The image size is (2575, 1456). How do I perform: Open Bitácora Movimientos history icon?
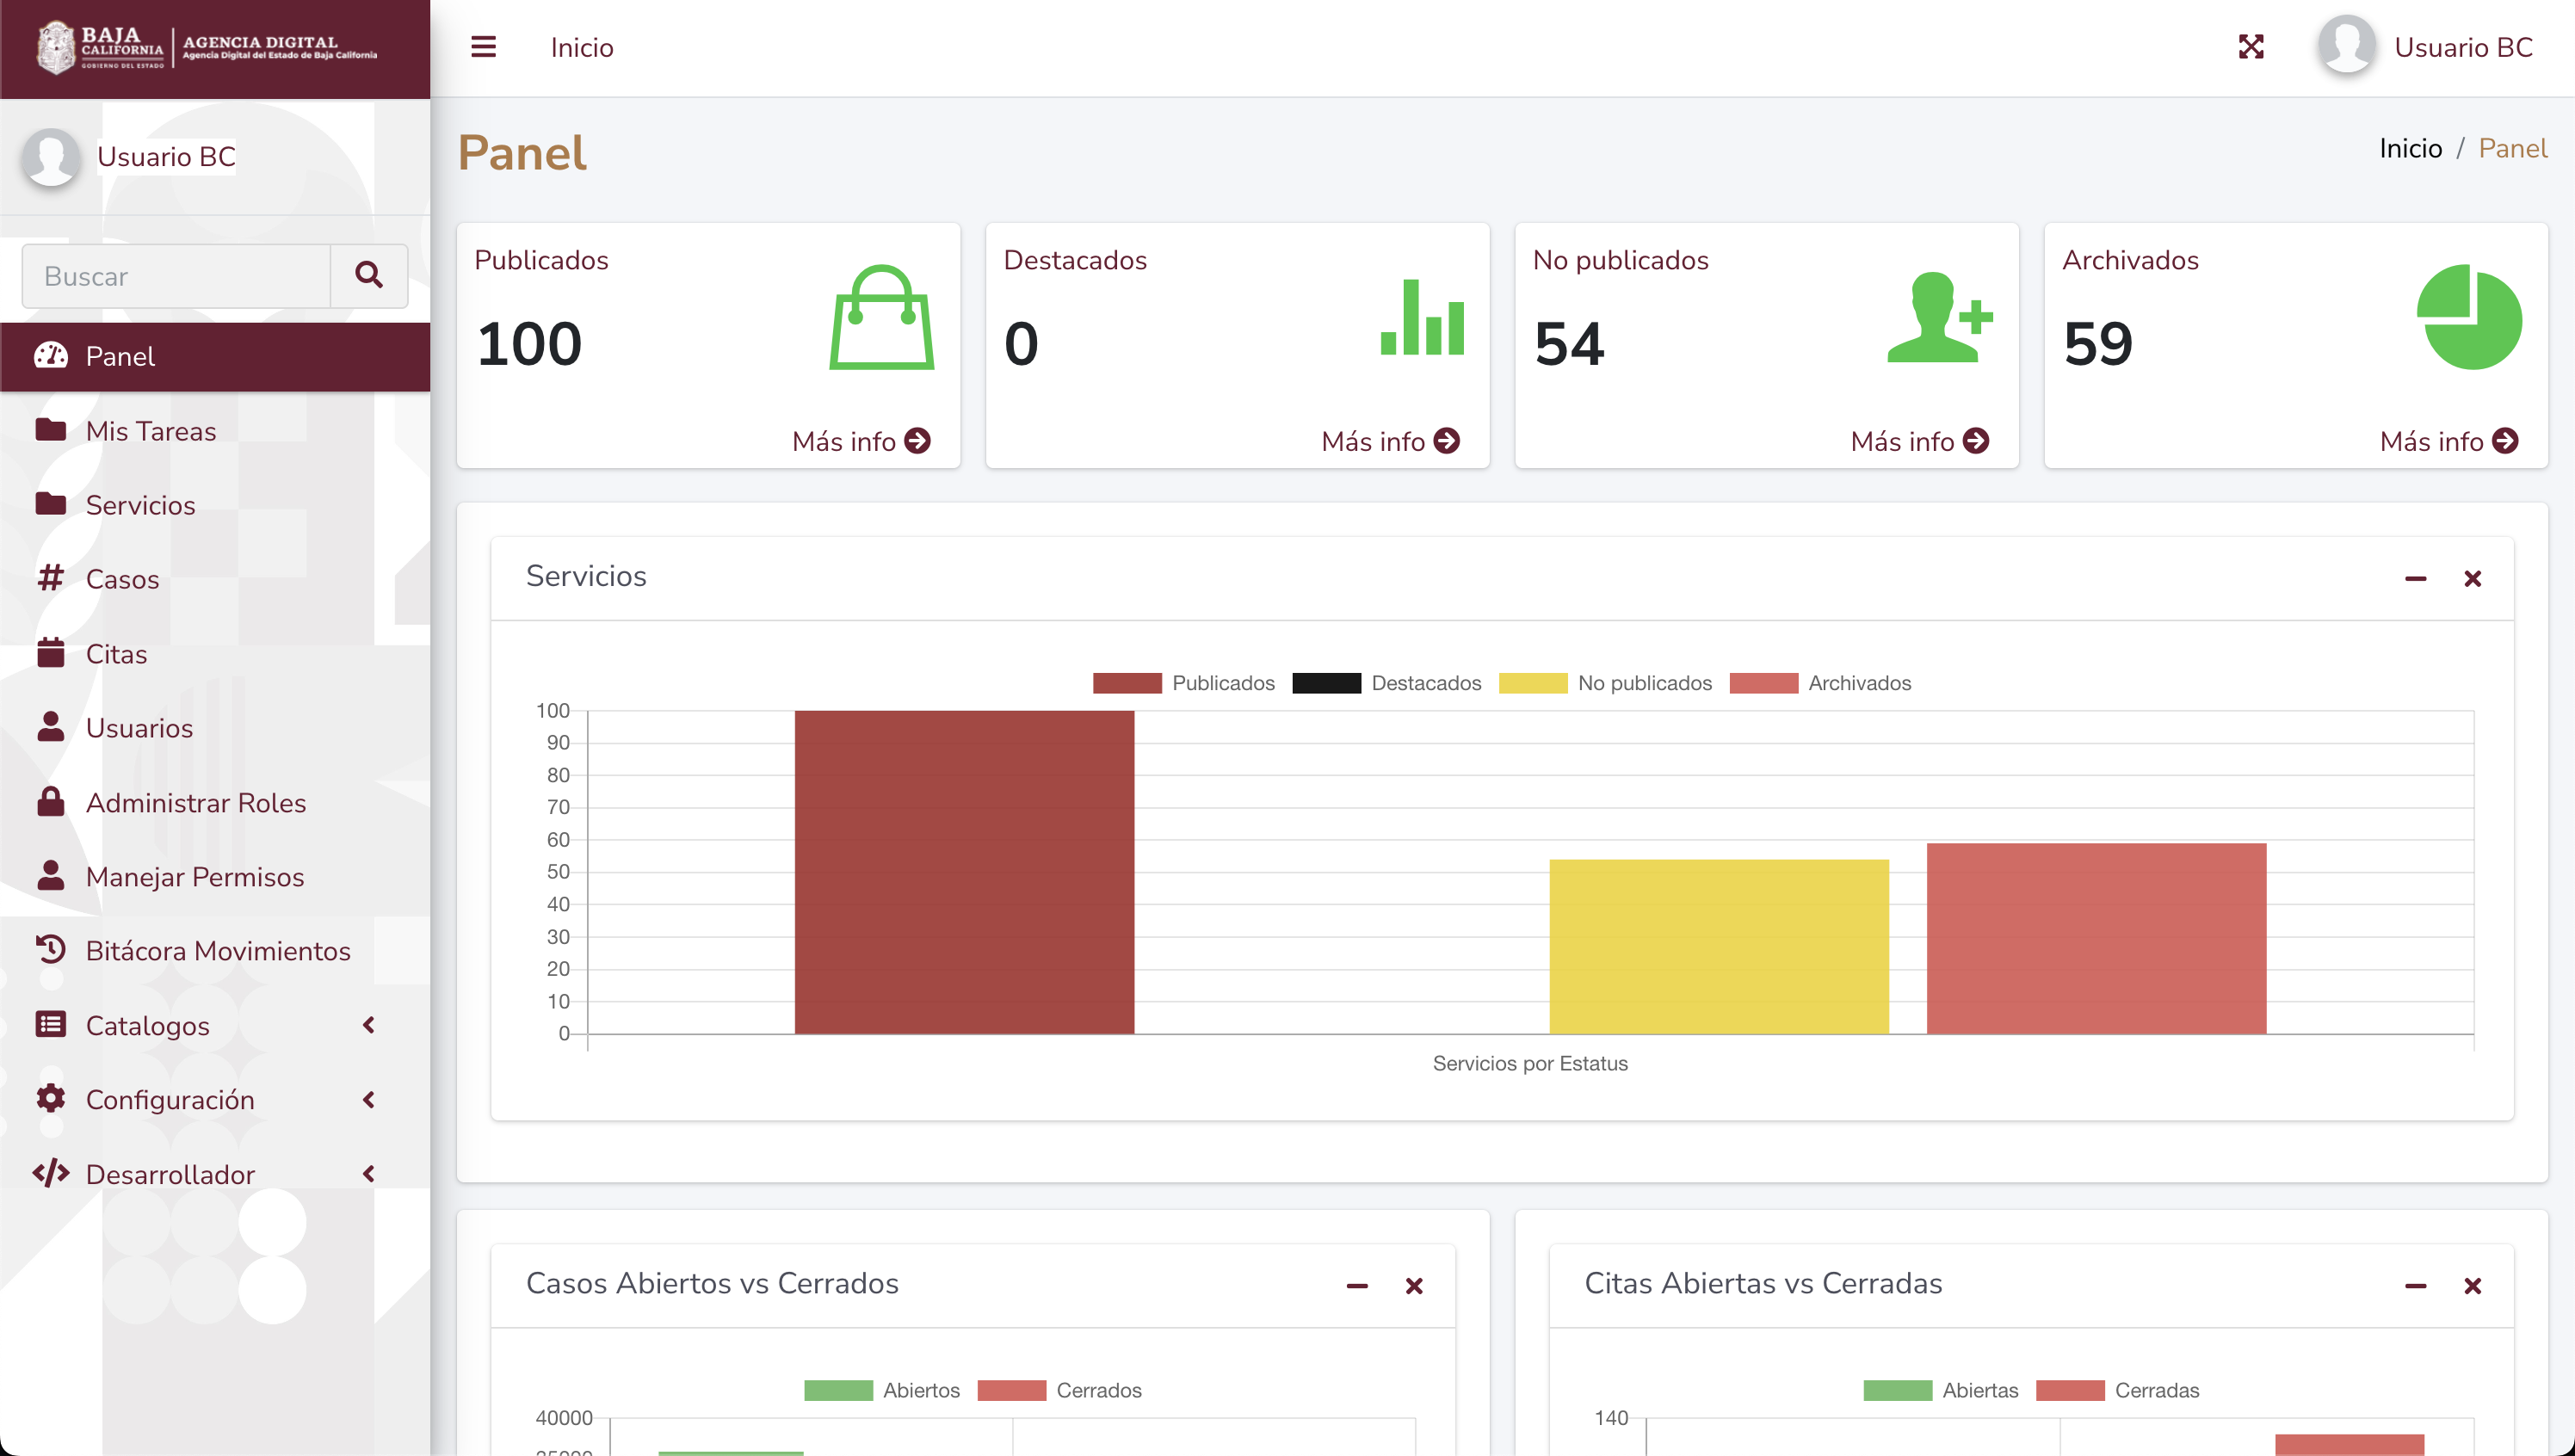[51, 949]
